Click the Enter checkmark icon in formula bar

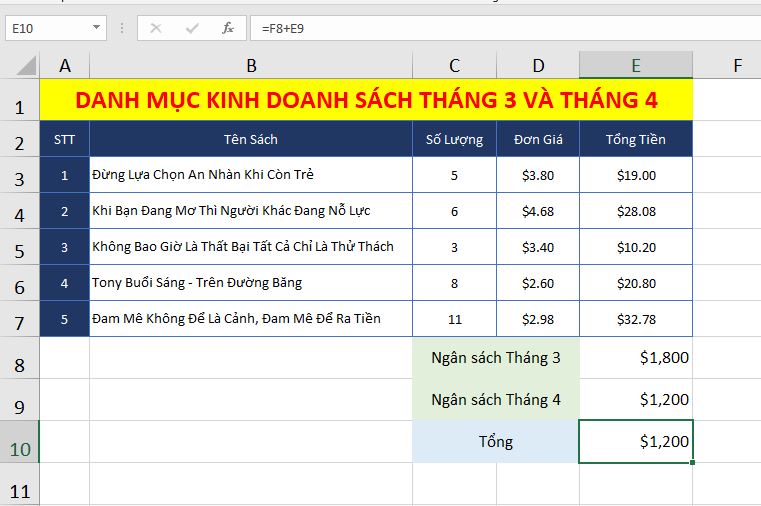(192, 28)
